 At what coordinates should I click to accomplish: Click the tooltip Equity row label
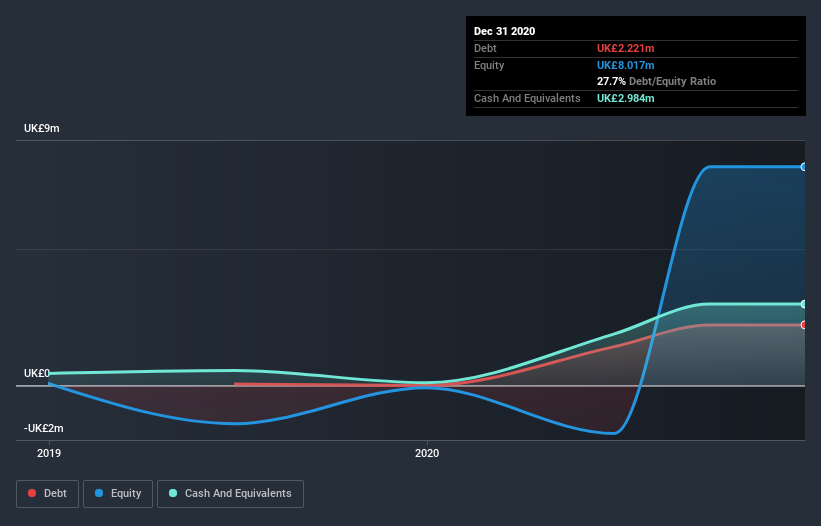[489, 65]
